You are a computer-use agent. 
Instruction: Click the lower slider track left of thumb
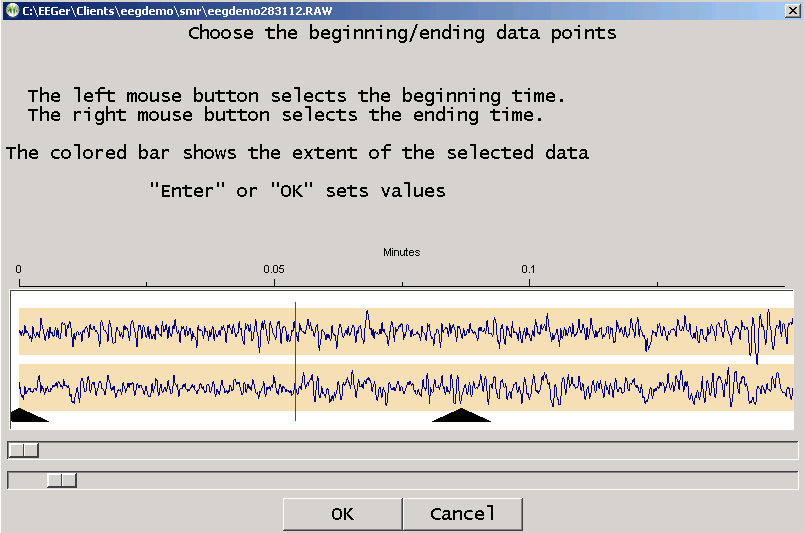[27, 481]
